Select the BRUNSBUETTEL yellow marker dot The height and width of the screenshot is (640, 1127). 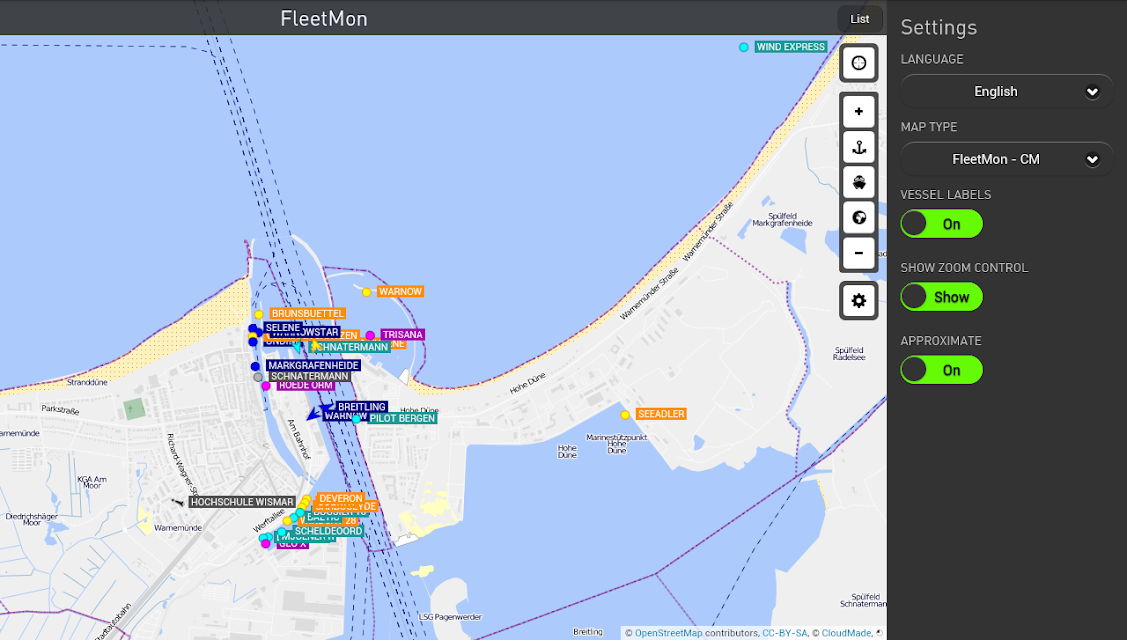click(x=259, y=314)
